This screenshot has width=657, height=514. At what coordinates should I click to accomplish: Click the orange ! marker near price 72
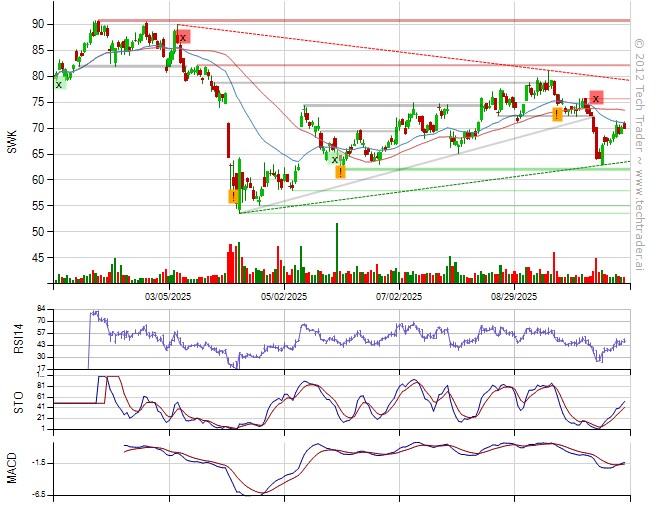point(557,115)
